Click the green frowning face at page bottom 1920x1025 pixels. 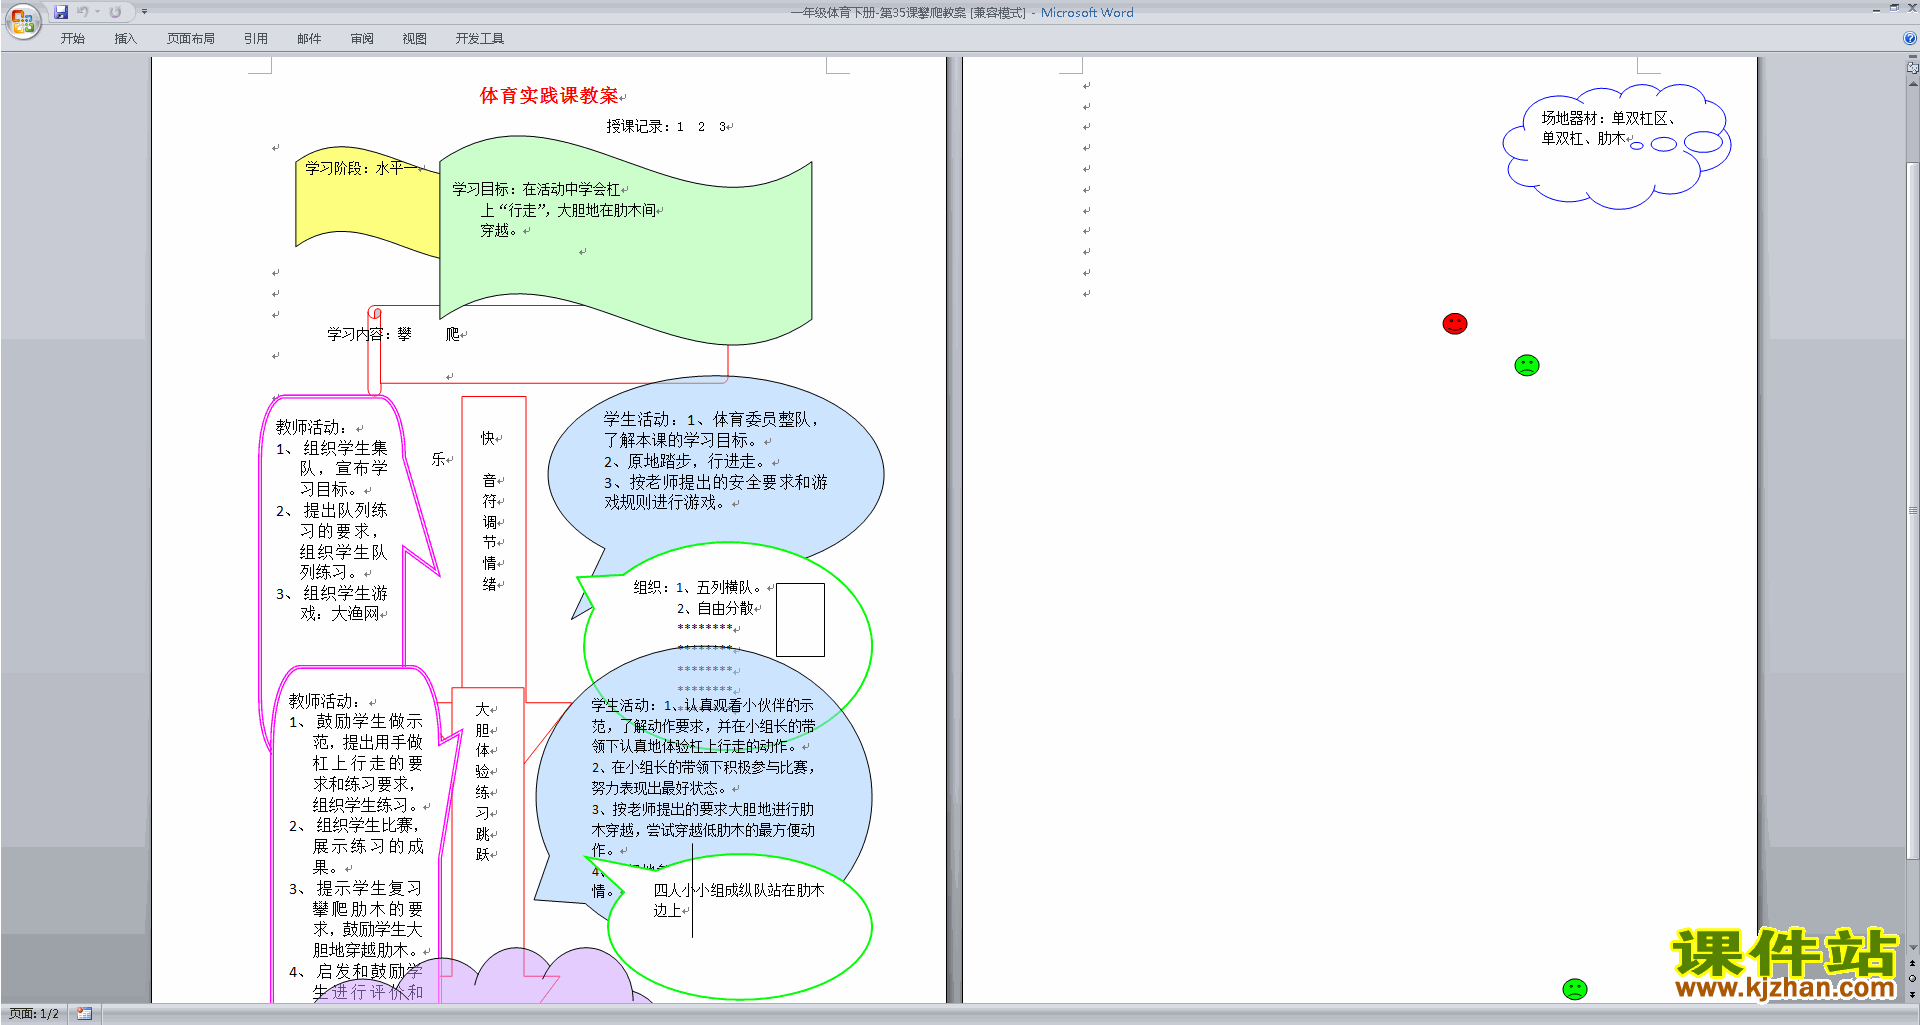point(1575,989)
